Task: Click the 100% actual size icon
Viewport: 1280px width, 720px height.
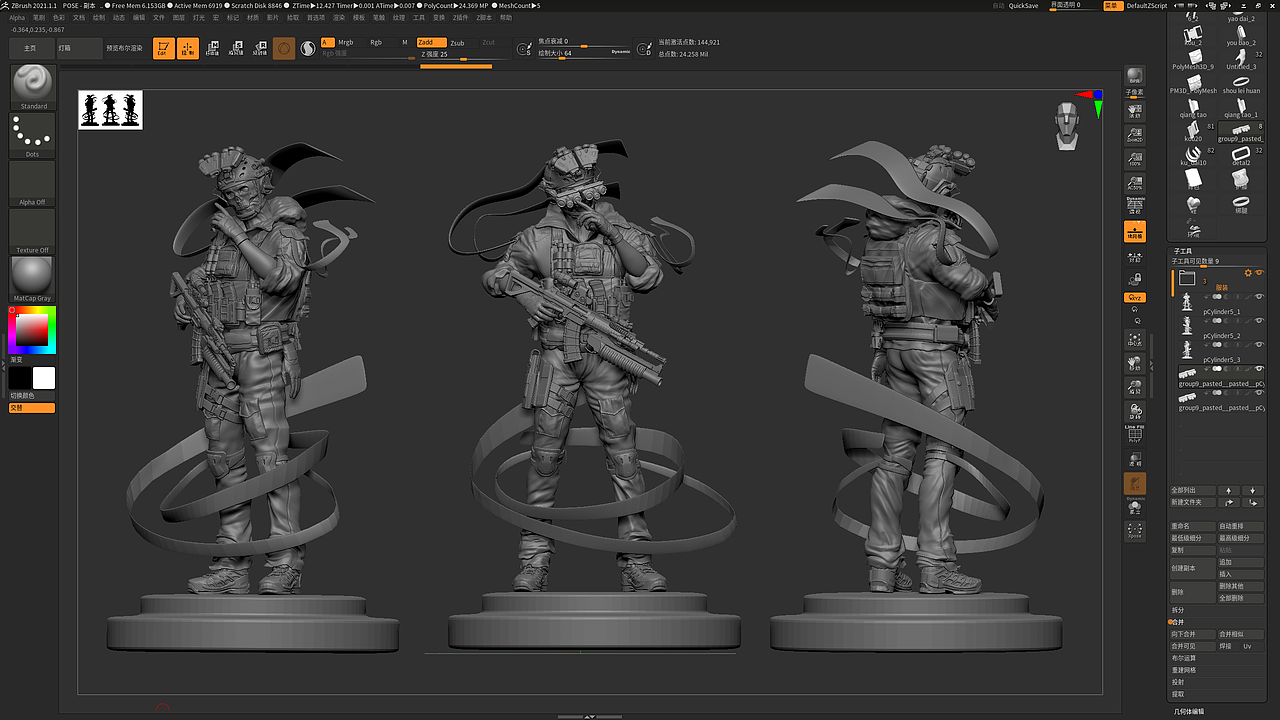Action: (x=1135, y=158)
